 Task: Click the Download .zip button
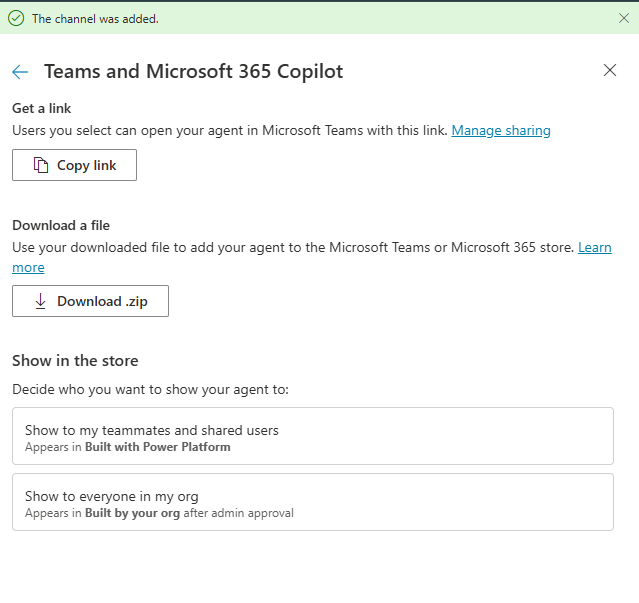point(90,301)
